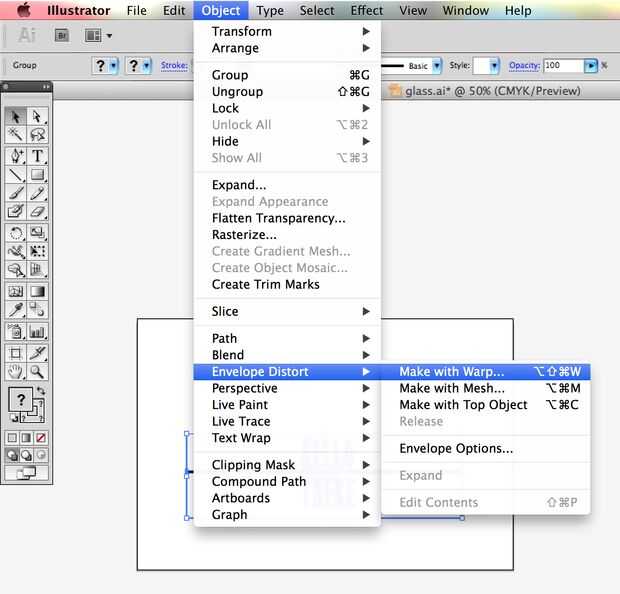Click the default fill and stroke icon

tap(13, 418)
